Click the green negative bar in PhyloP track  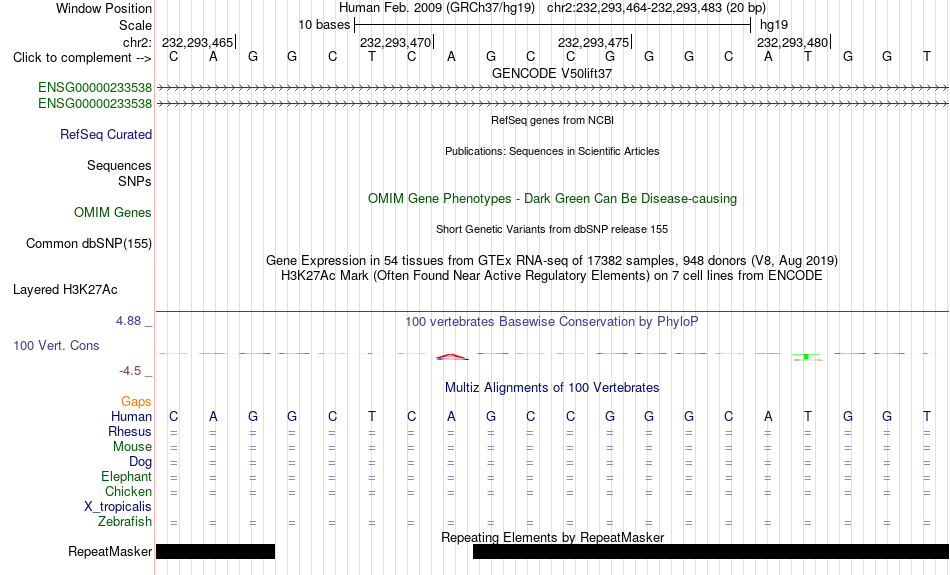806,356
